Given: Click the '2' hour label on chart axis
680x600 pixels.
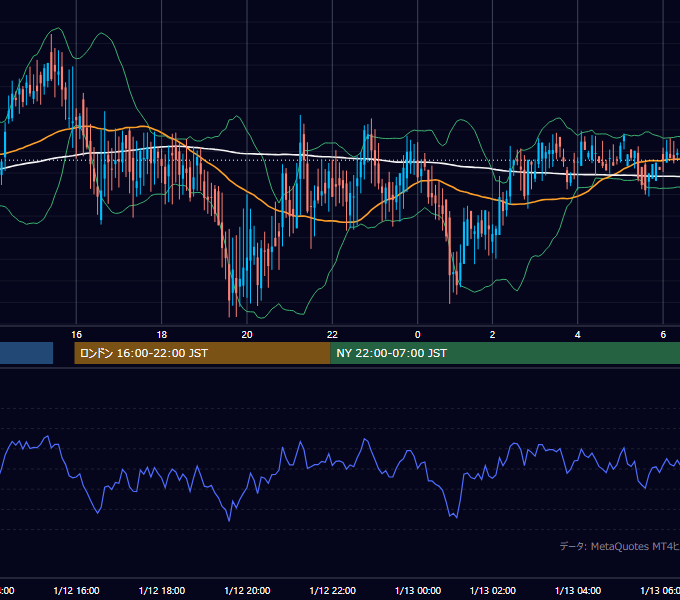Looking at the screenshot, I should [x=492, y=334].
